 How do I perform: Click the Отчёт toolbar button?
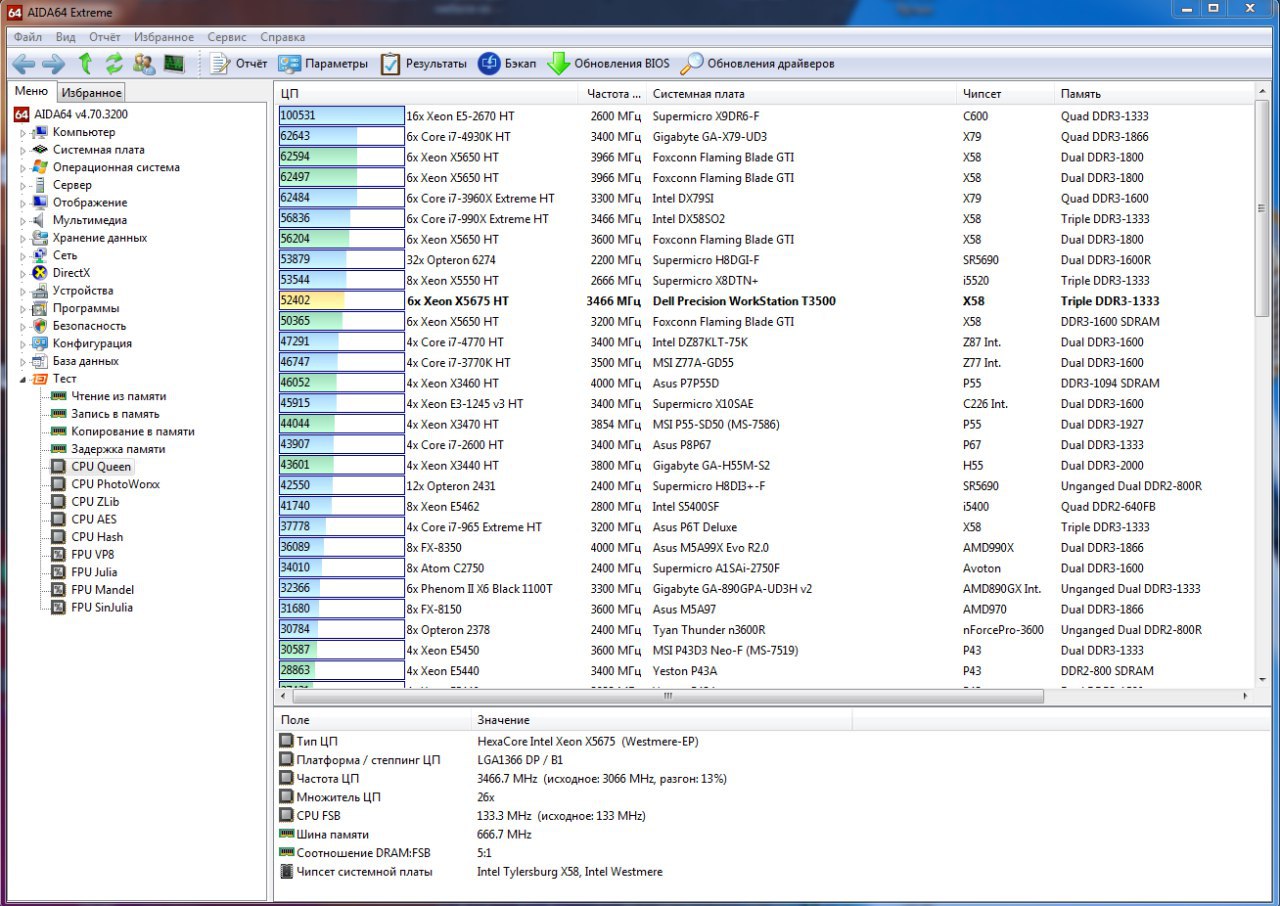238,64
